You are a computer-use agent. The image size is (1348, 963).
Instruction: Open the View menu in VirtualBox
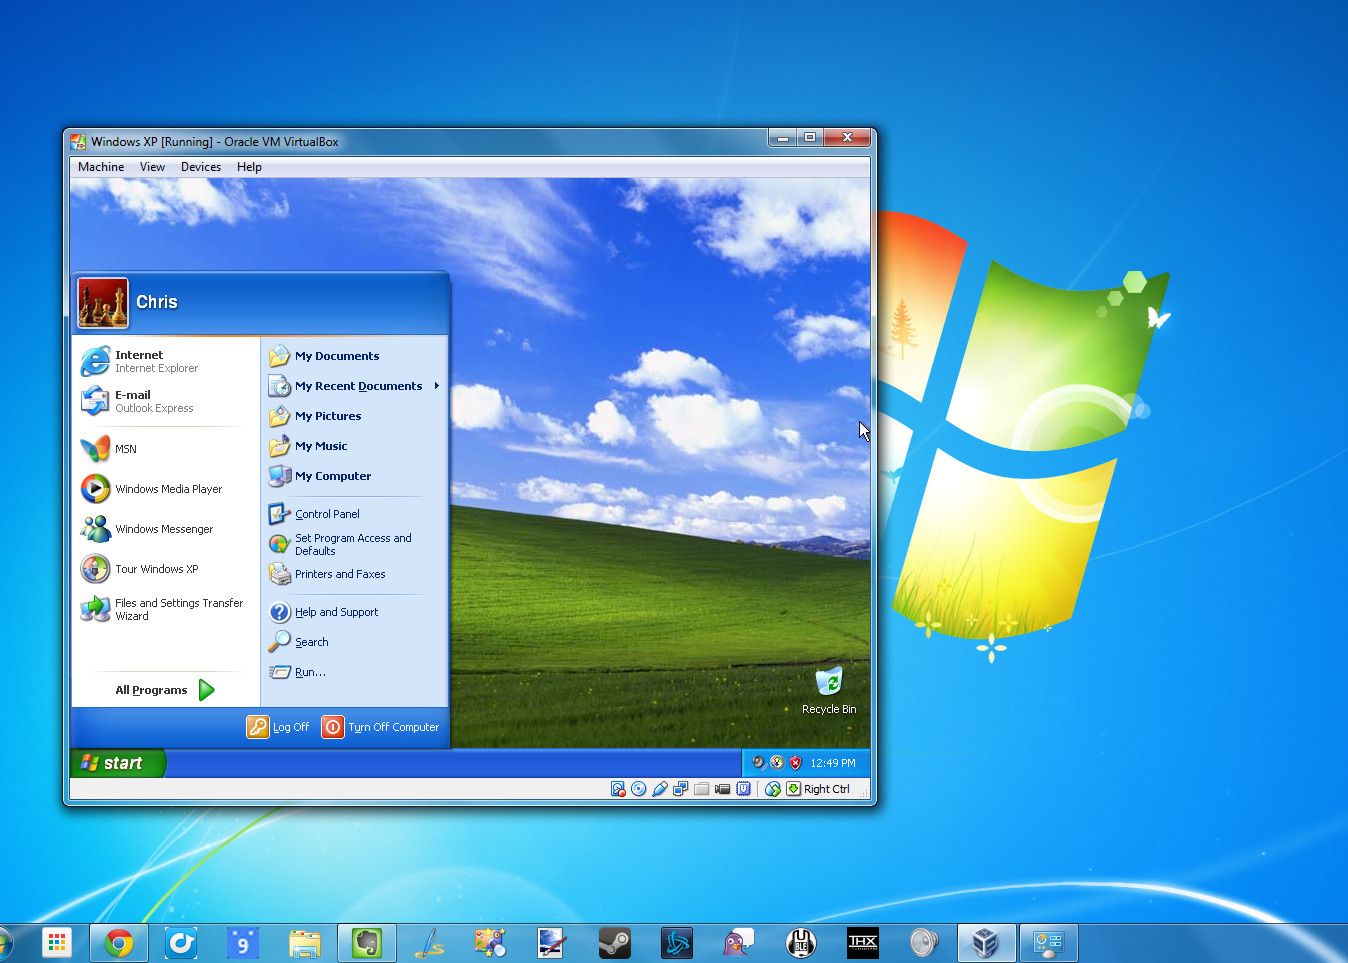[152, 167]
